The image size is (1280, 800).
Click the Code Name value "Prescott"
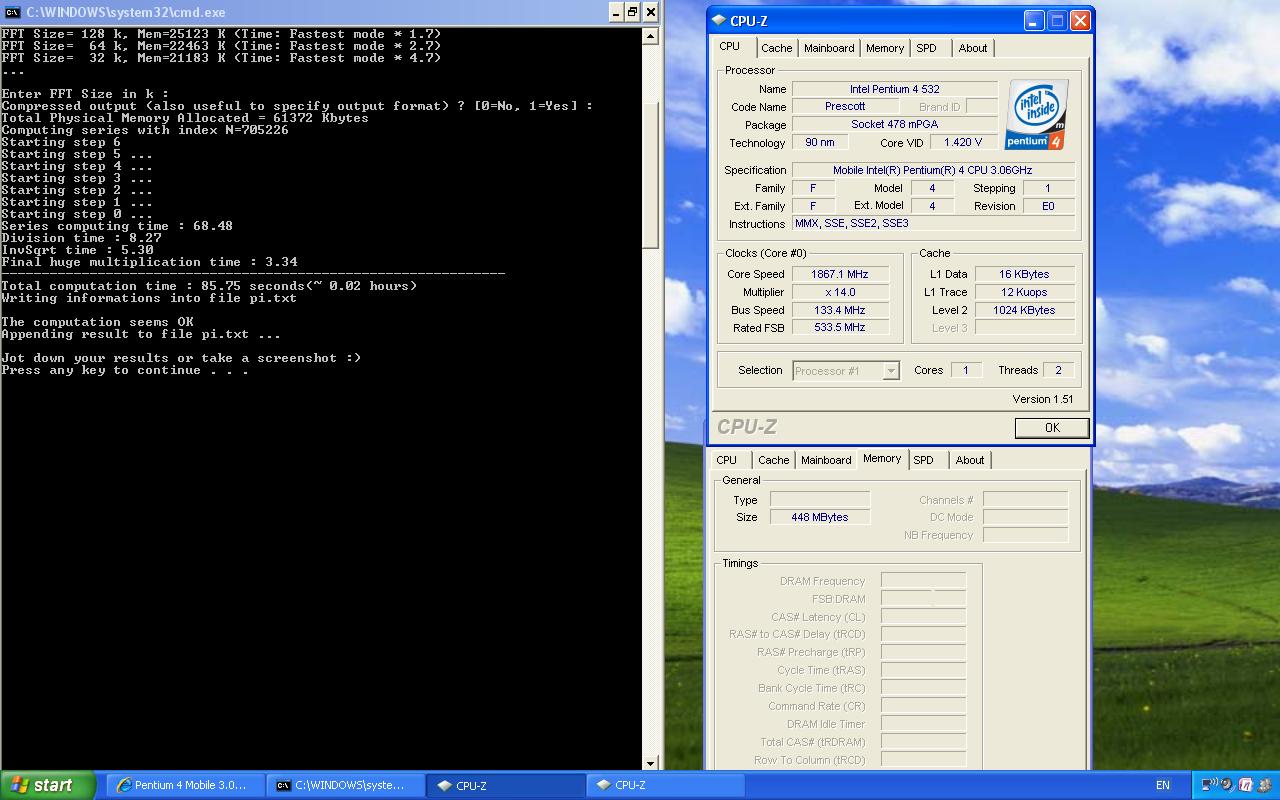pos(845,106)
